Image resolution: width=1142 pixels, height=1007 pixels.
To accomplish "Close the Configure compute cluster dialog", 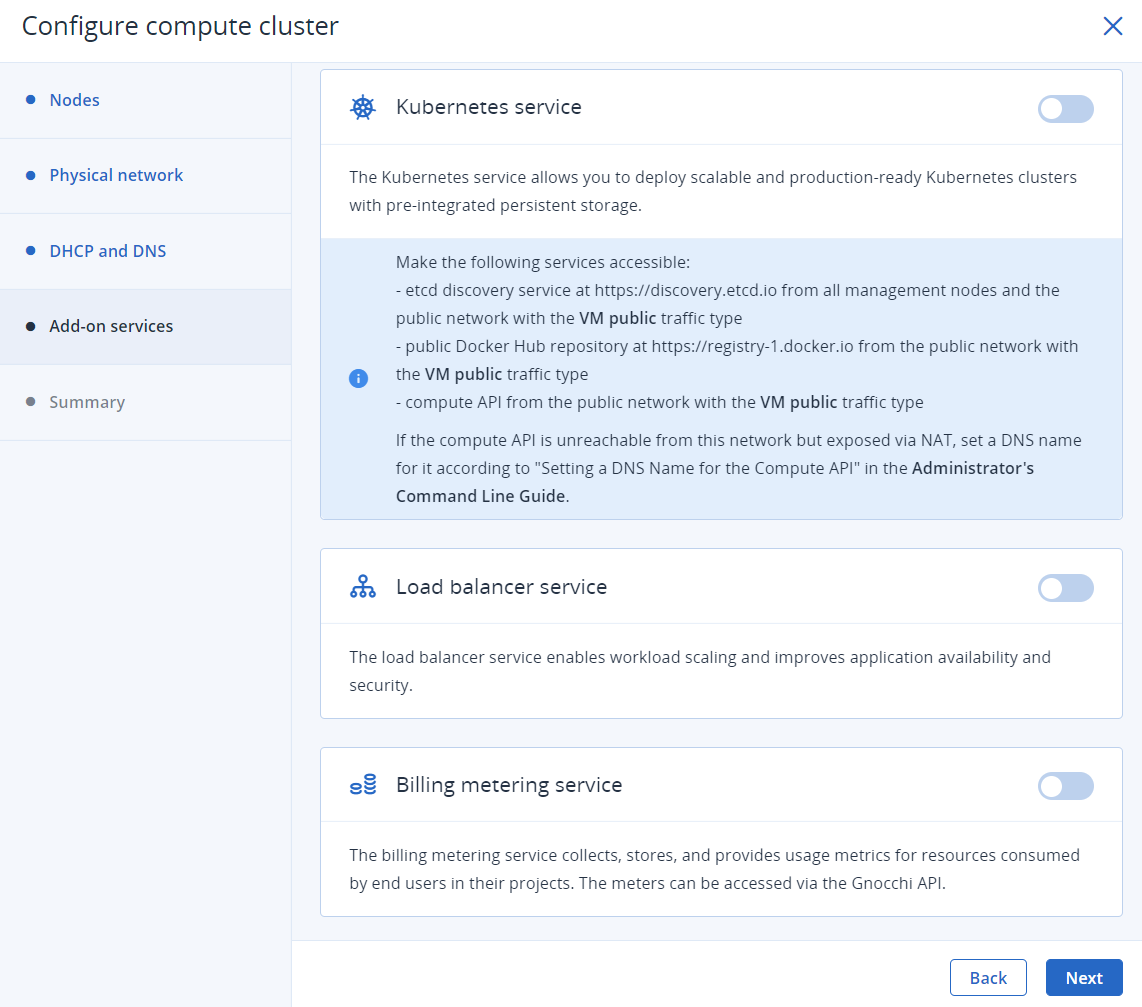I will 1112,26.
